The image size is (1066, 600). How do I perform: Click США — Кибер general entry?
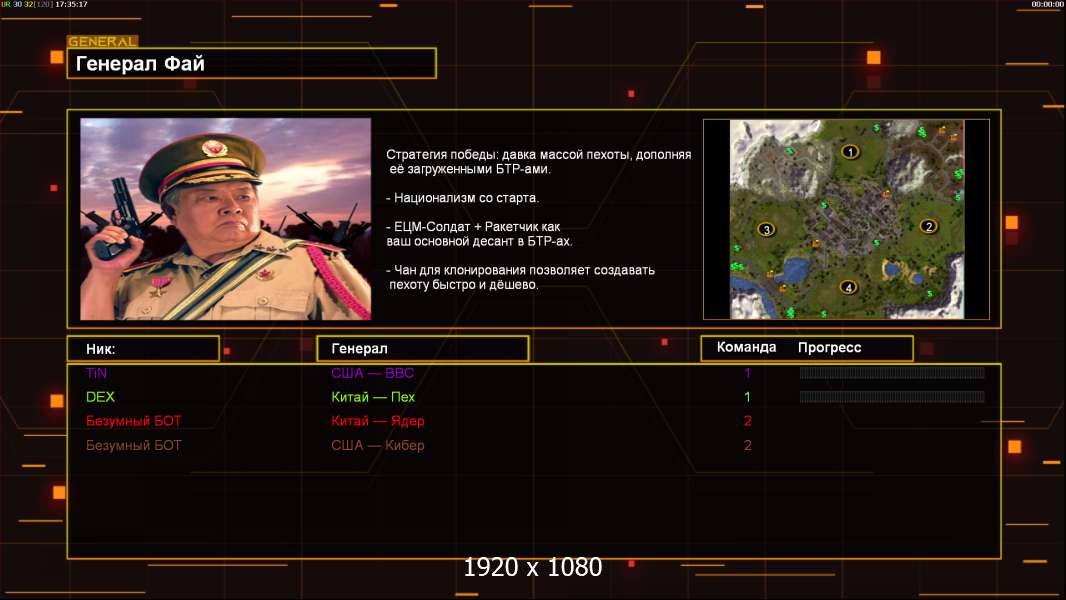[x=377, y=446]
